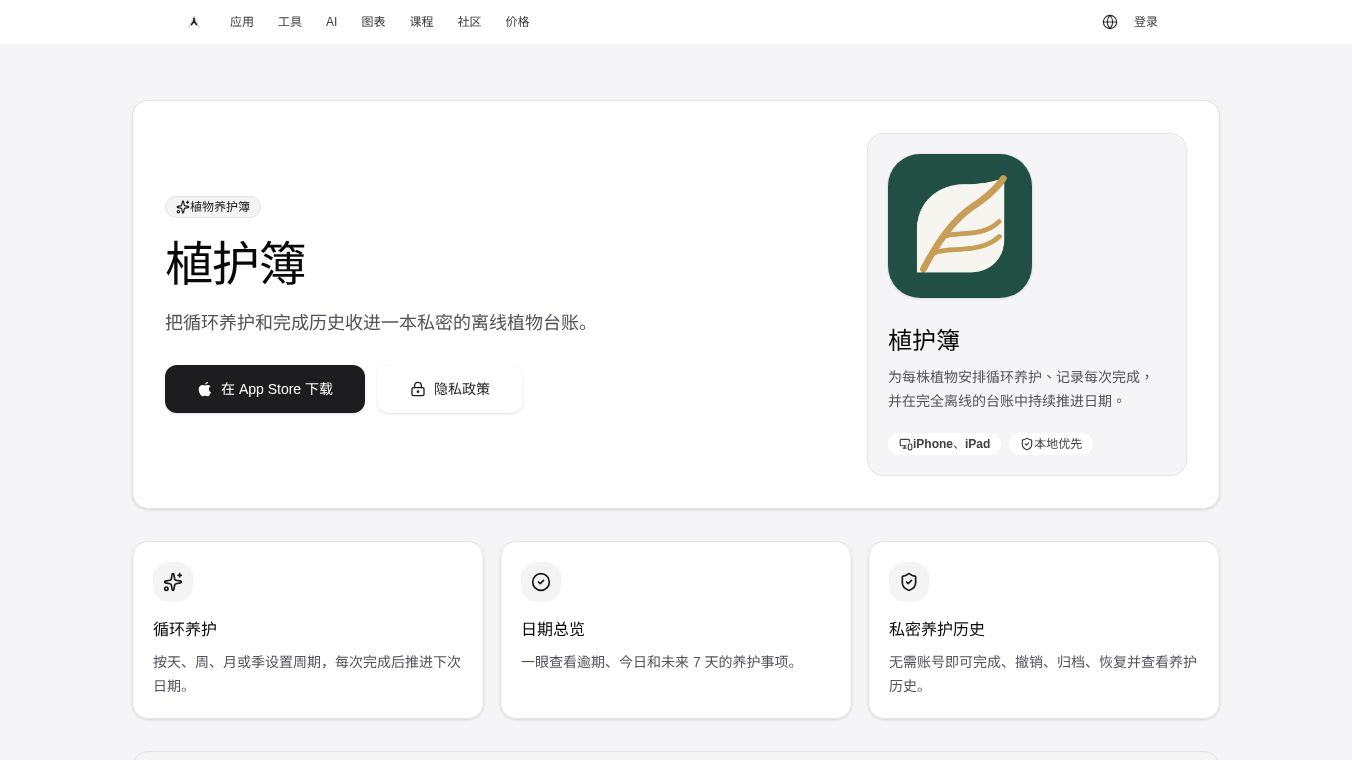Click the tagline 把循环养护和完成历史收进一本私密的离线植物台账
The width and height of the screenshot is (1352, 760).
[x=379, y=322]
